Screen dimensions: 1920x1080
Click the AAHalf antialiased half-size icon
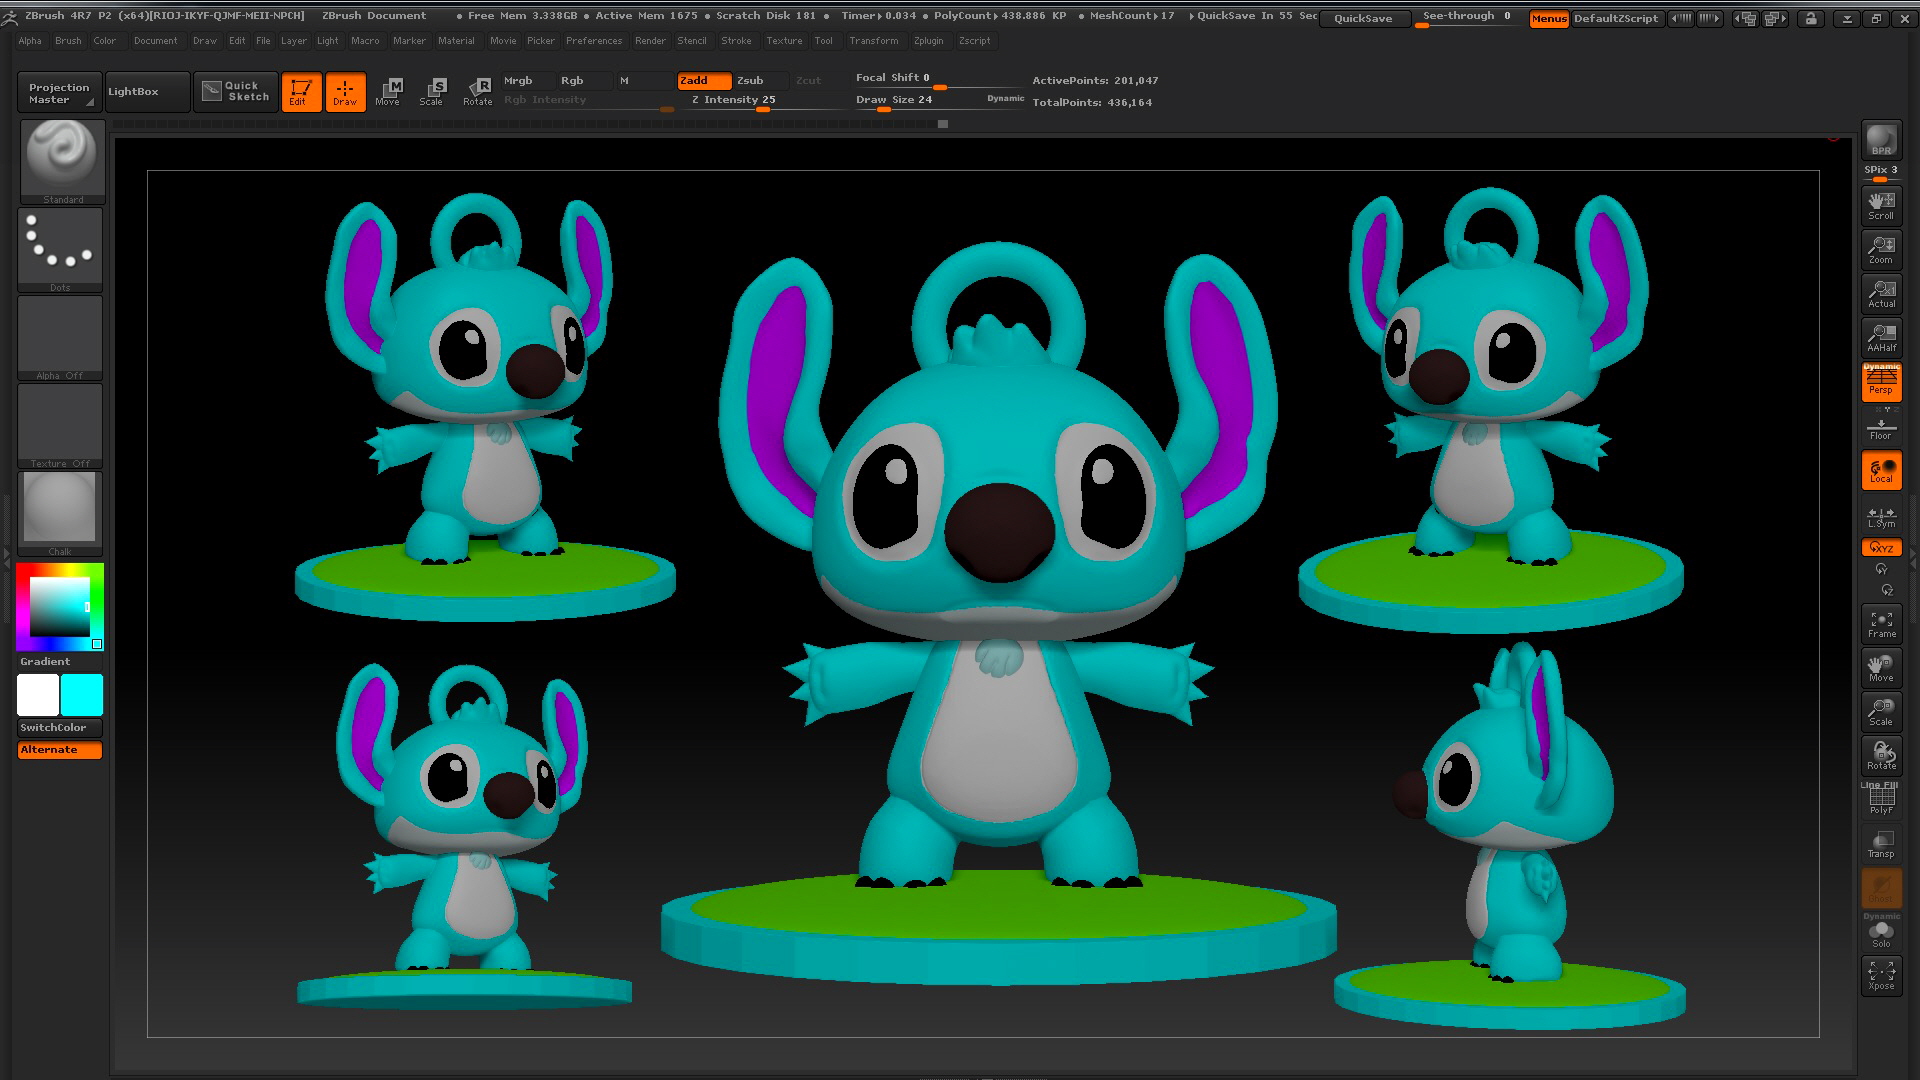[1881, 338]
